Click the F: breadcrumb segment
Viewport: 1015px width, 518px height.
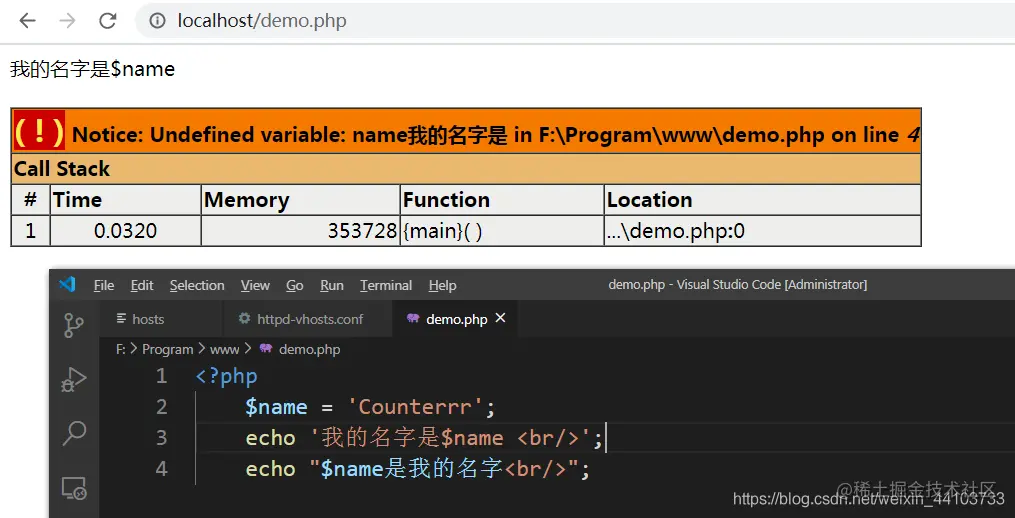pos(120,350)
